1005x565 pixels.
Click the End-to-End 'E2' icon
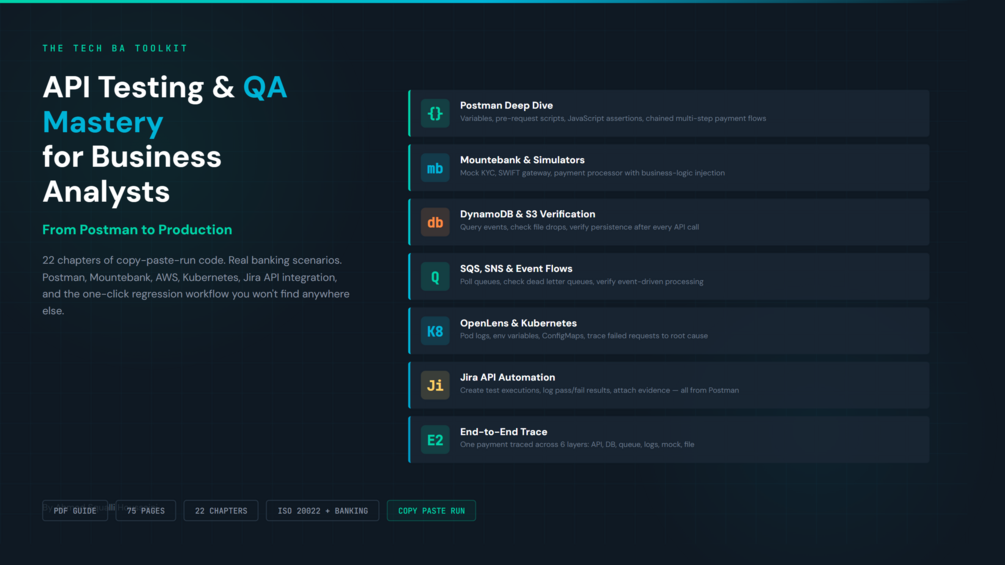point(435,439)
